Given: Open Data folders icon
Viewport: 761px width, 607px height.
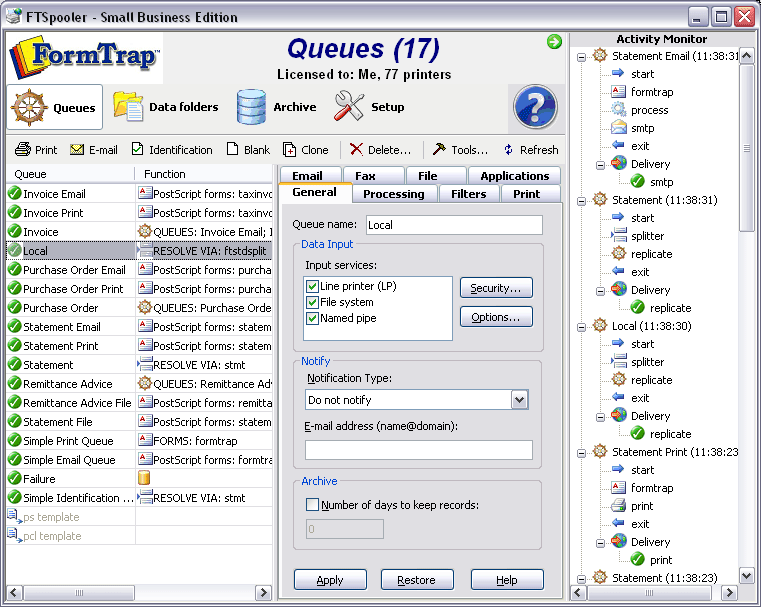Looking at the screenshot, I should [x=128, y=106].
